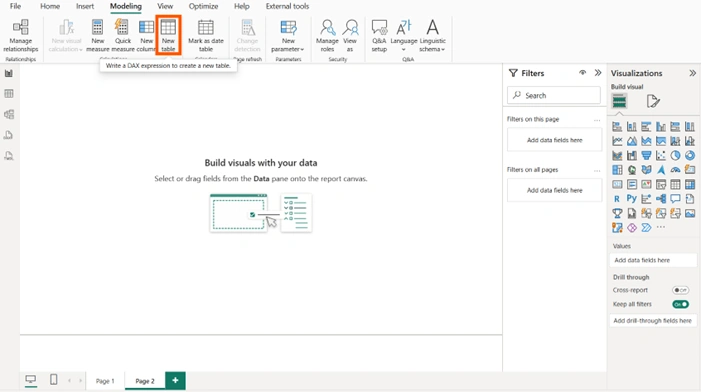Switch to Model view in left sidebar
Screen dimensions: 701x392
point(9,114)
